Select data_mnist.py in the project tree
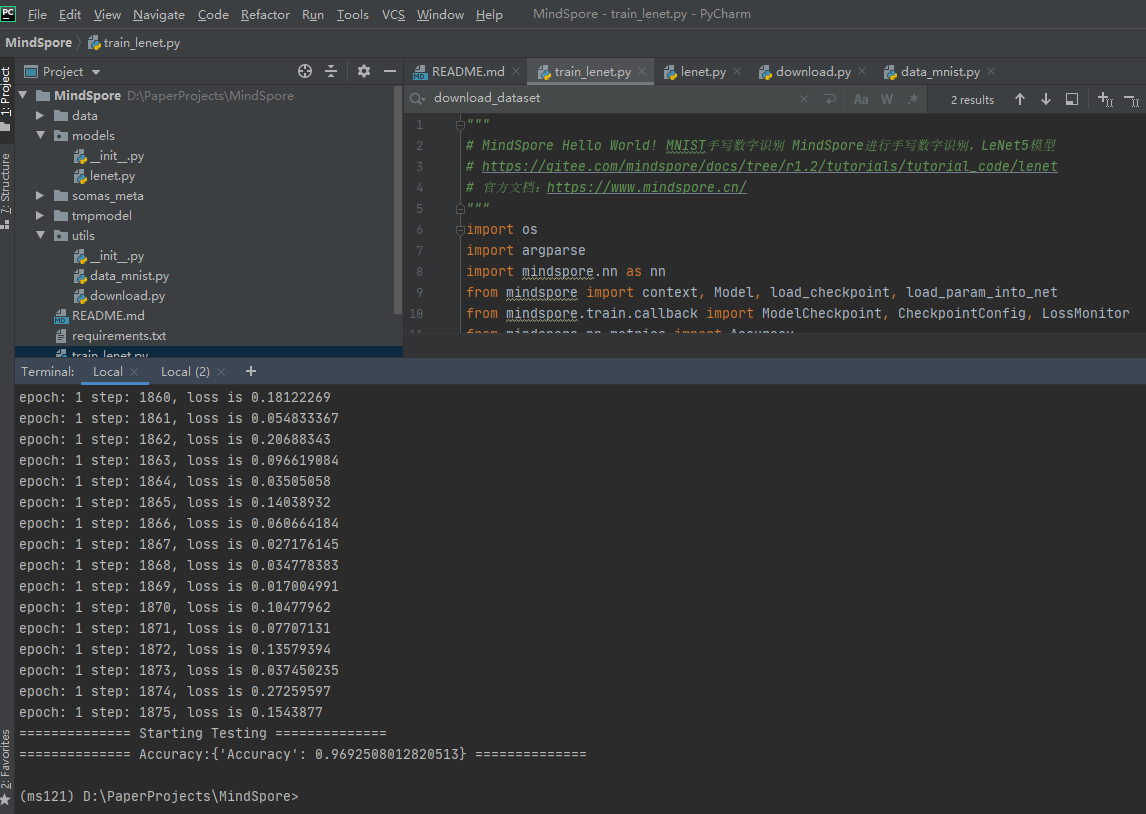This screenshot has height=814, width=1146. 129,276
